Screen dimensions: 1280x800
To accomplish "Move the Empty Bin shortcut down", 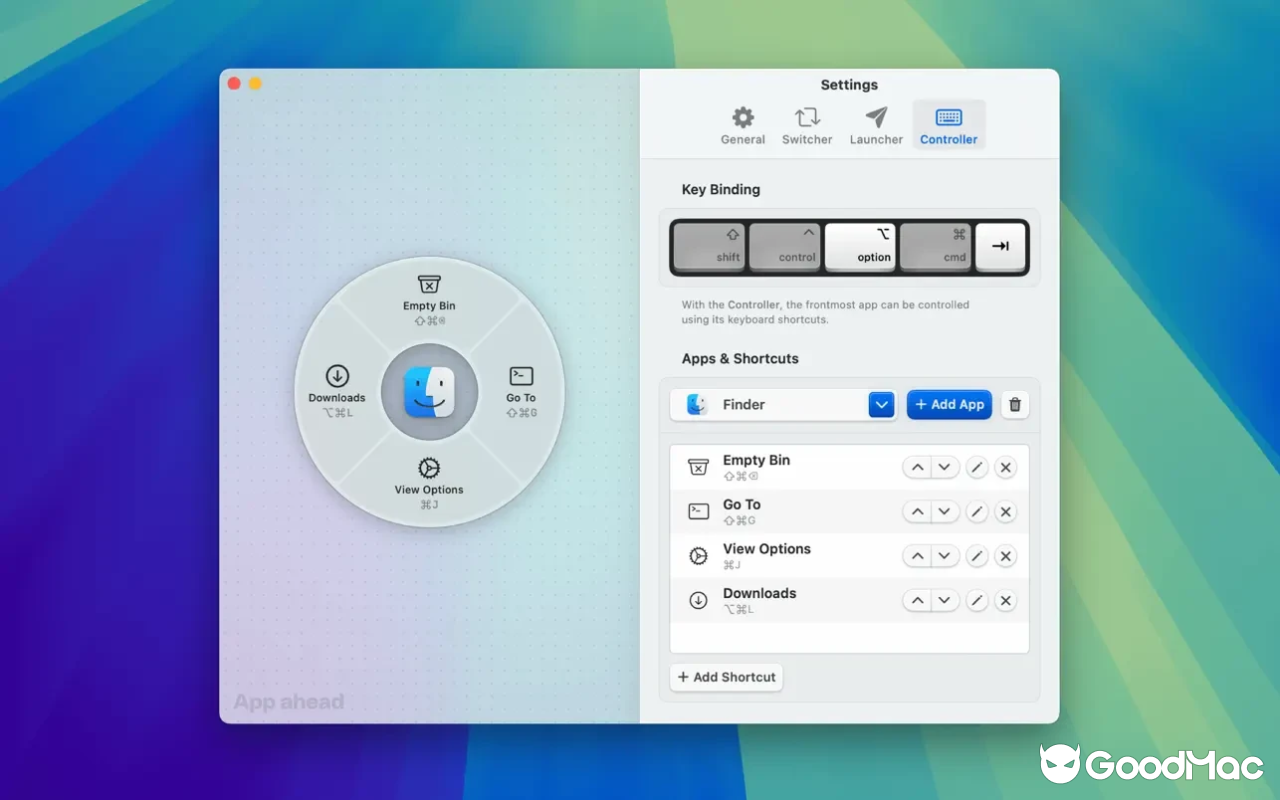I will point(944,467).
